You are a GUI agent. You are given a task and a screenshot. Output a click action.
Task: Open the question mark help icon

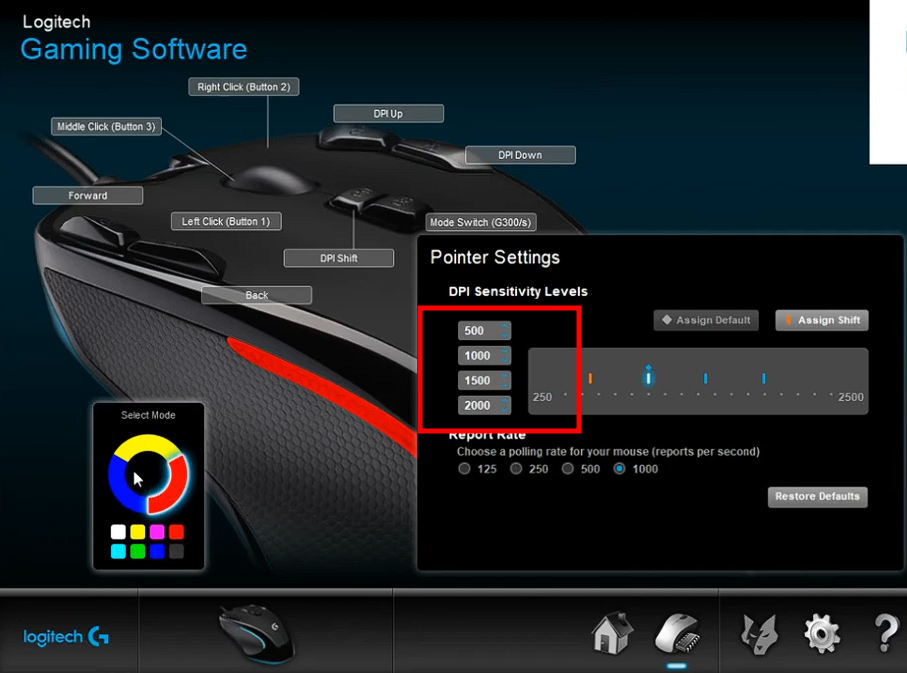[886, 633]
